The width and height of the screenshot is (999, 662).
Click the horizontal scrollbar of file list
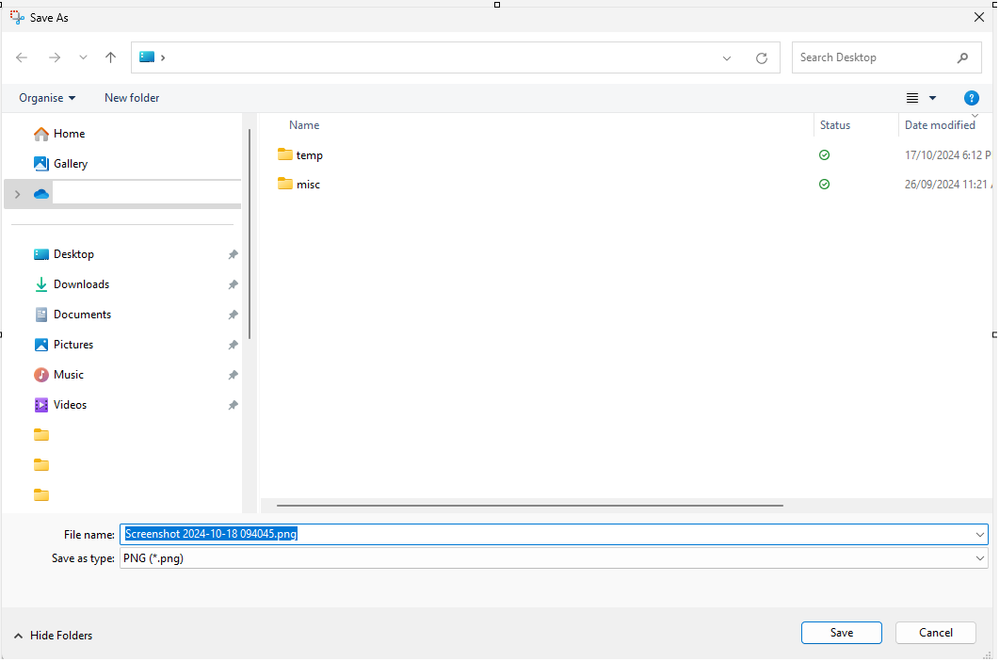[x=529, y=505]
